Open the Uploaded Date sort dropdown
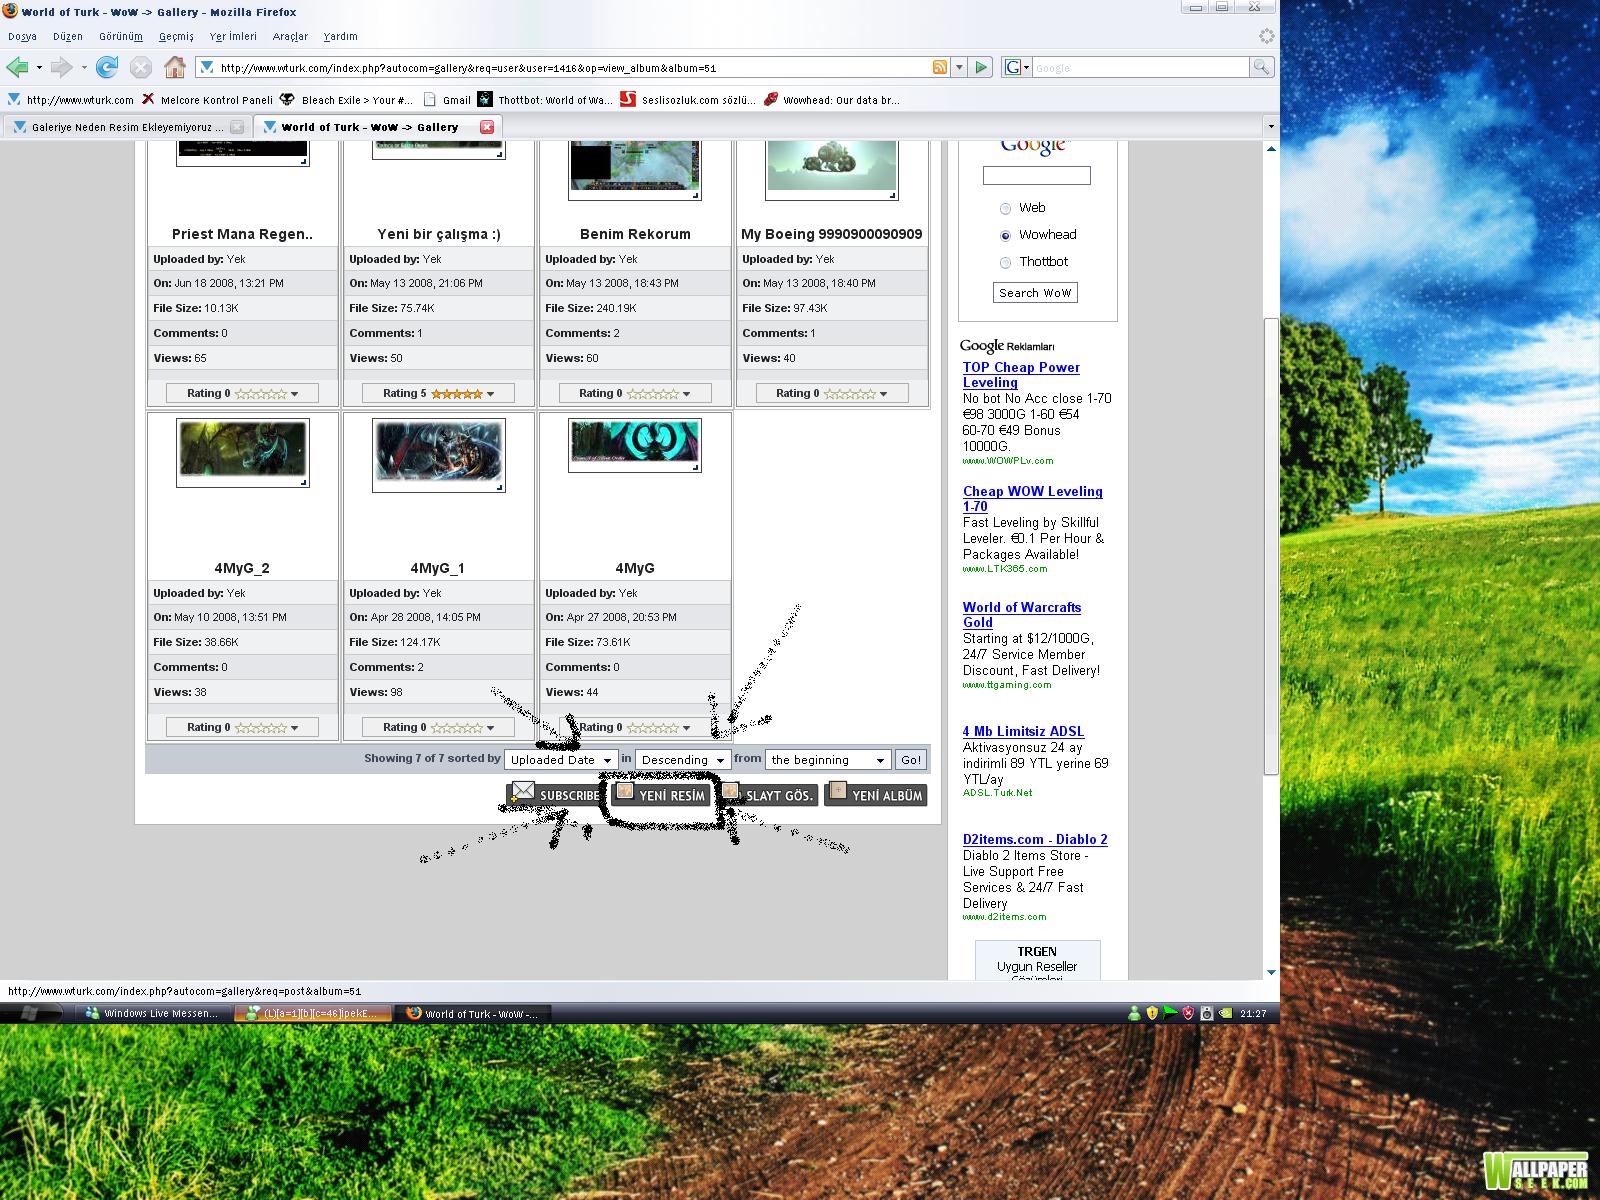The height and width of the screenshot is (1200, 1600). (561, 760)
